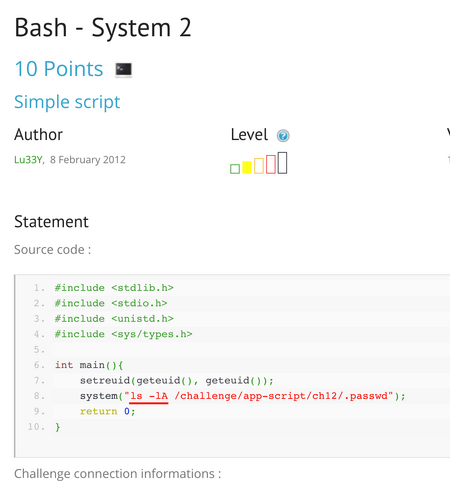The height and width of the screenshot is (493, 450).
Task: Click Challenge connection informations text
Action: 118,474
